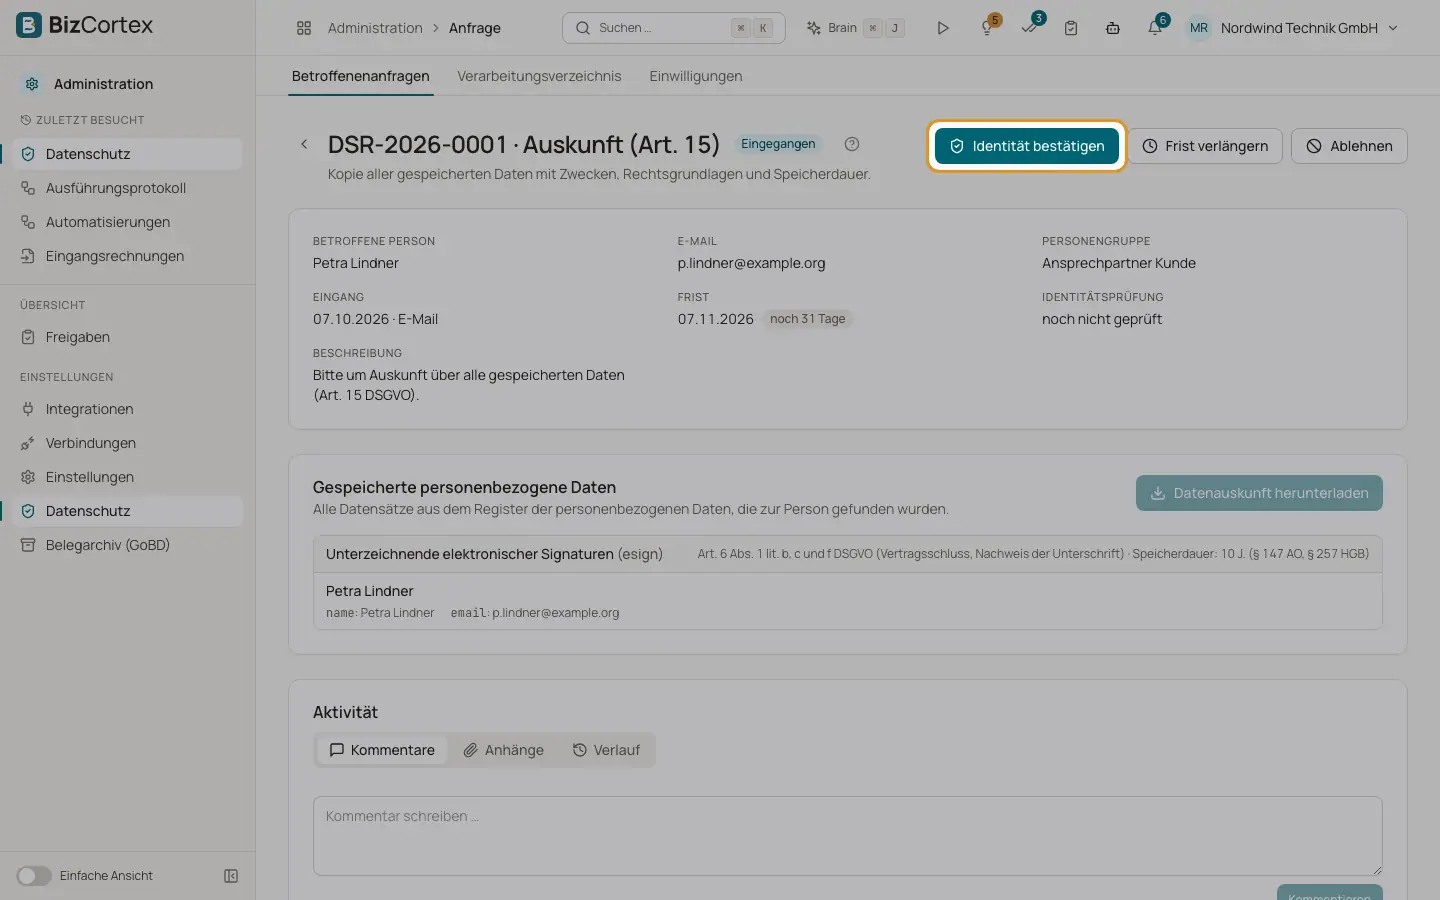The image size is (1440, 900).
Task: Click the play triangle icon in top bar
Action: pos(942,28)
